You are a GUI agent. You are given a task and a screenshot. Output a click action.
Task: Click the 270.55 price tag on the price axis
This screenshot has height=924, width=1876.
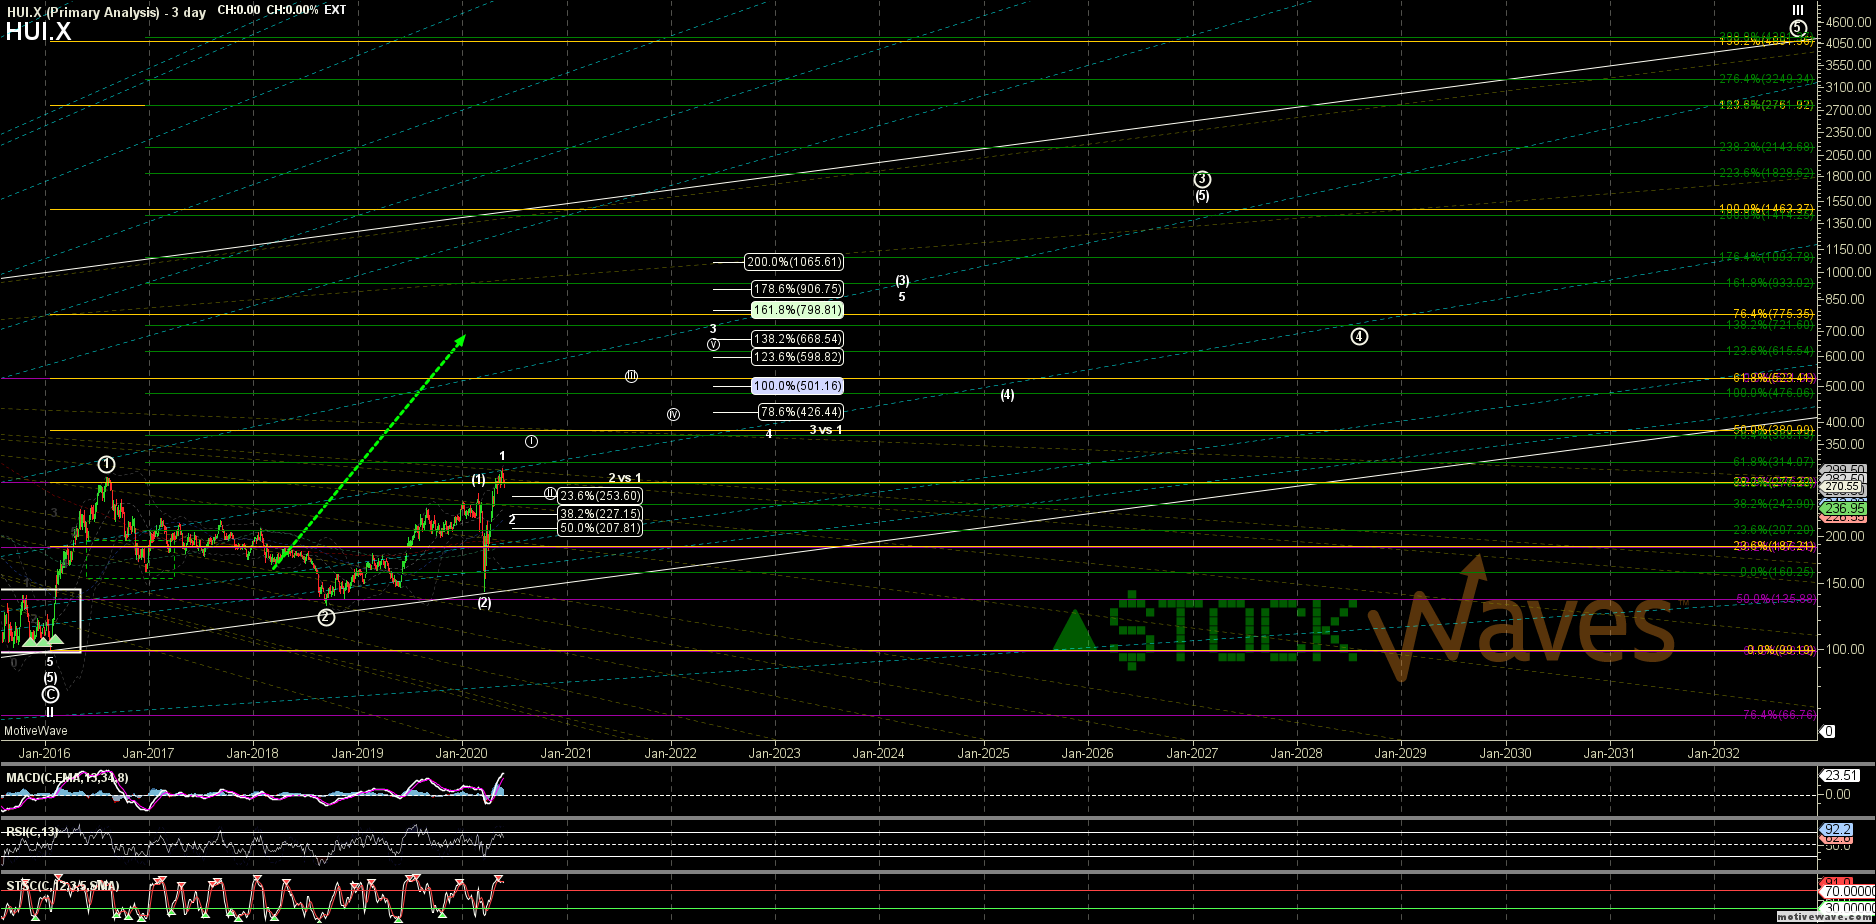[x=1843, y=486]
